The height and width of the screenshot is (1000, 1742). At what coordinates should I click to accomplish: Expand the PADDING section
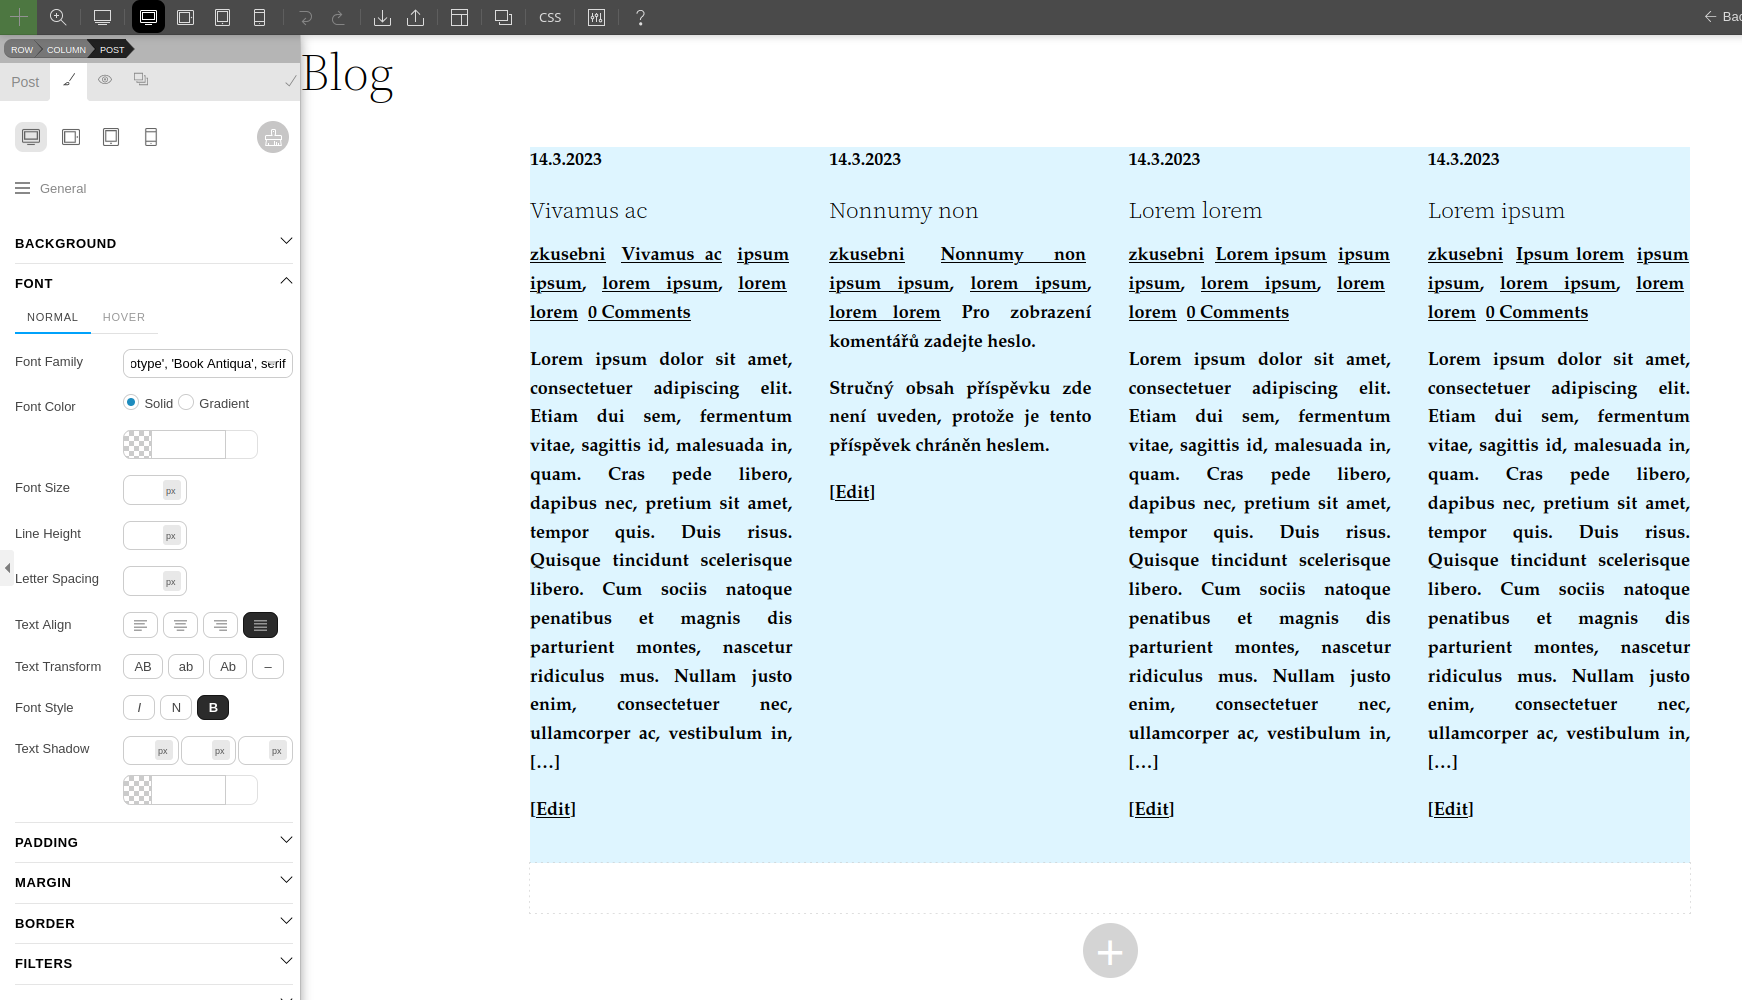point(154,842)
